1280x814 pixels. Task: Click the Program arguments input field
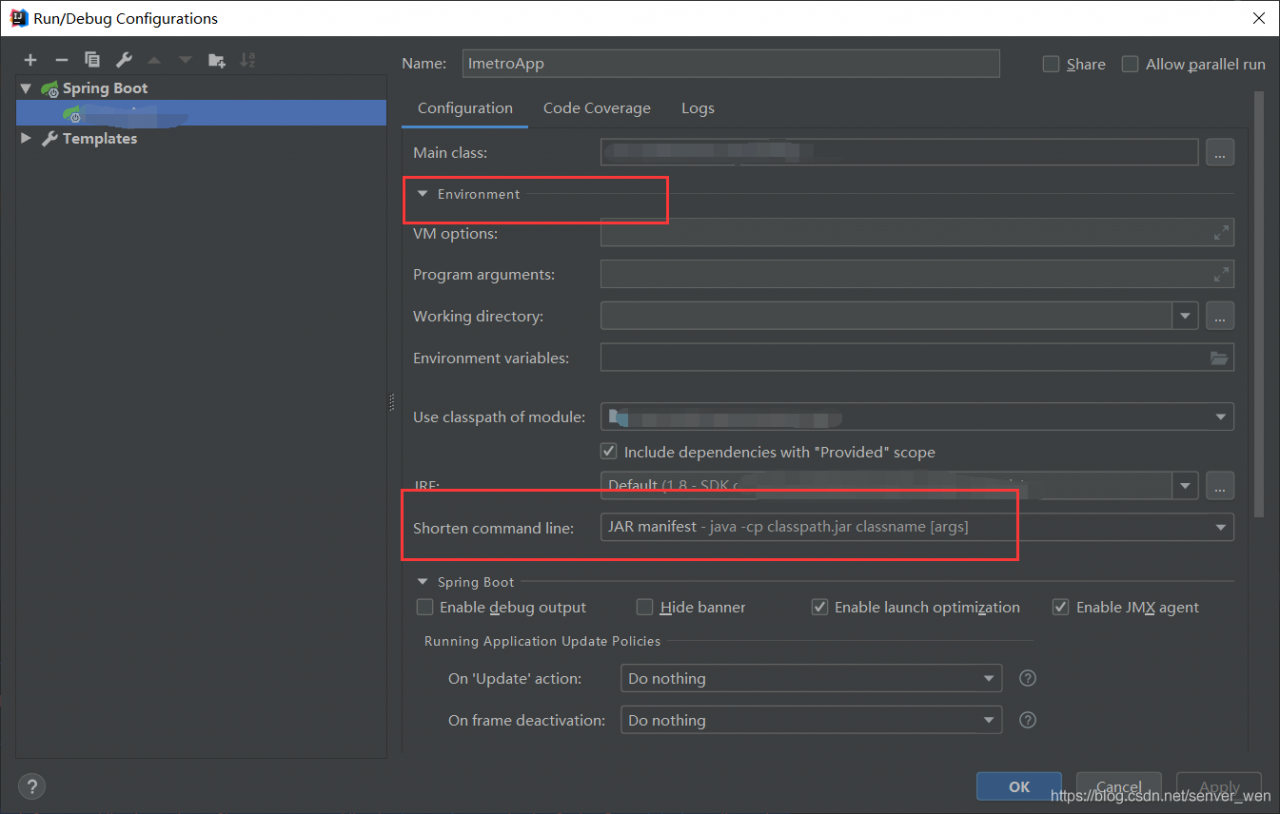917,274
